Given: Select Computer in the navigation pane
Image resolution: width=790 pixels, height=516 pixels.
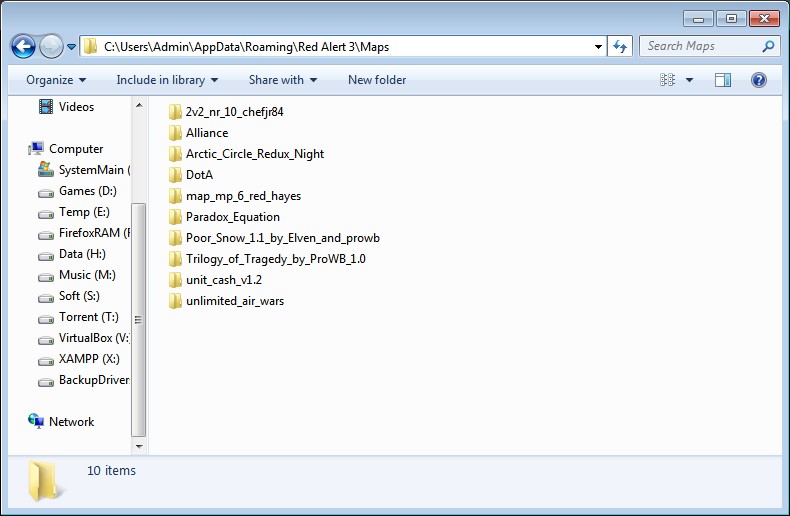Looking at the screenshot, I should click(76, 149).
